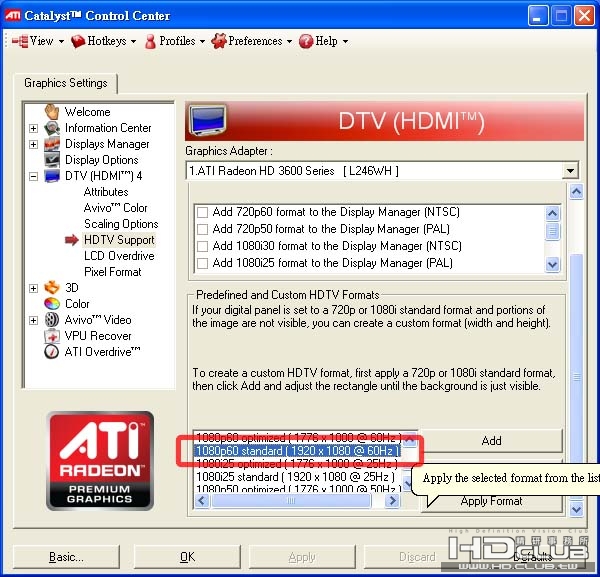Enable Add 720p50 format (PAL) checkbox
Image resolution: width=600 pixels, height=577 pixels.
point(202,229)
